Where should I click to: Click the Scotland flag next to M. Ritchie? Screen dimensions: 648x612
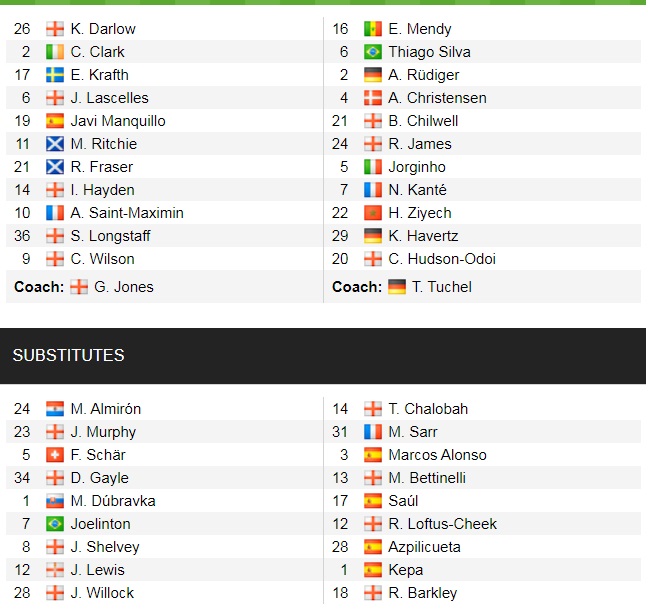tap(55, 144)
